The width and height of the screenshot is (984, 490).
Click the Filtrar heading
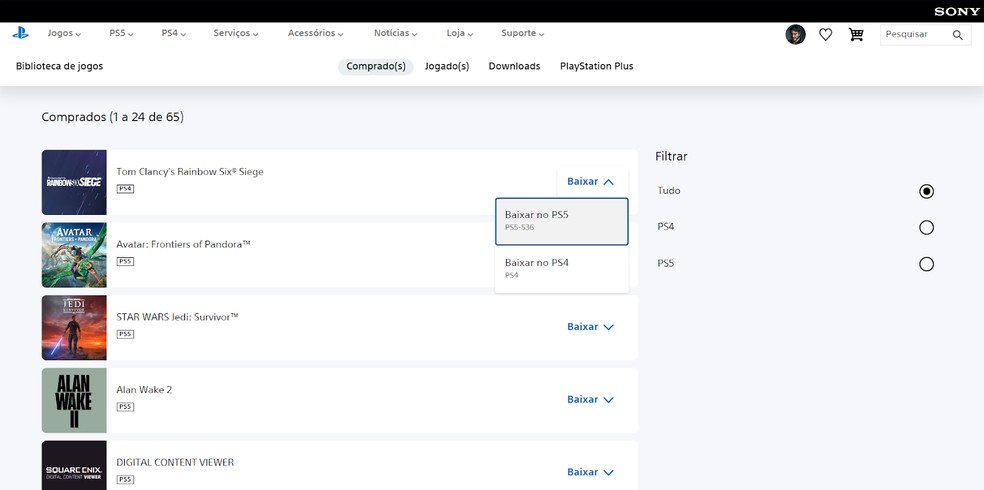tap(671, 156)
